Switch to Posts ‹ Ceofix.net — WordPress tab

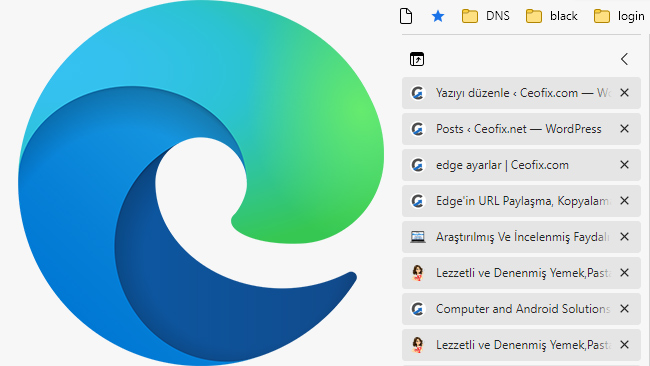pyautogui.click(x=521, y=129)
